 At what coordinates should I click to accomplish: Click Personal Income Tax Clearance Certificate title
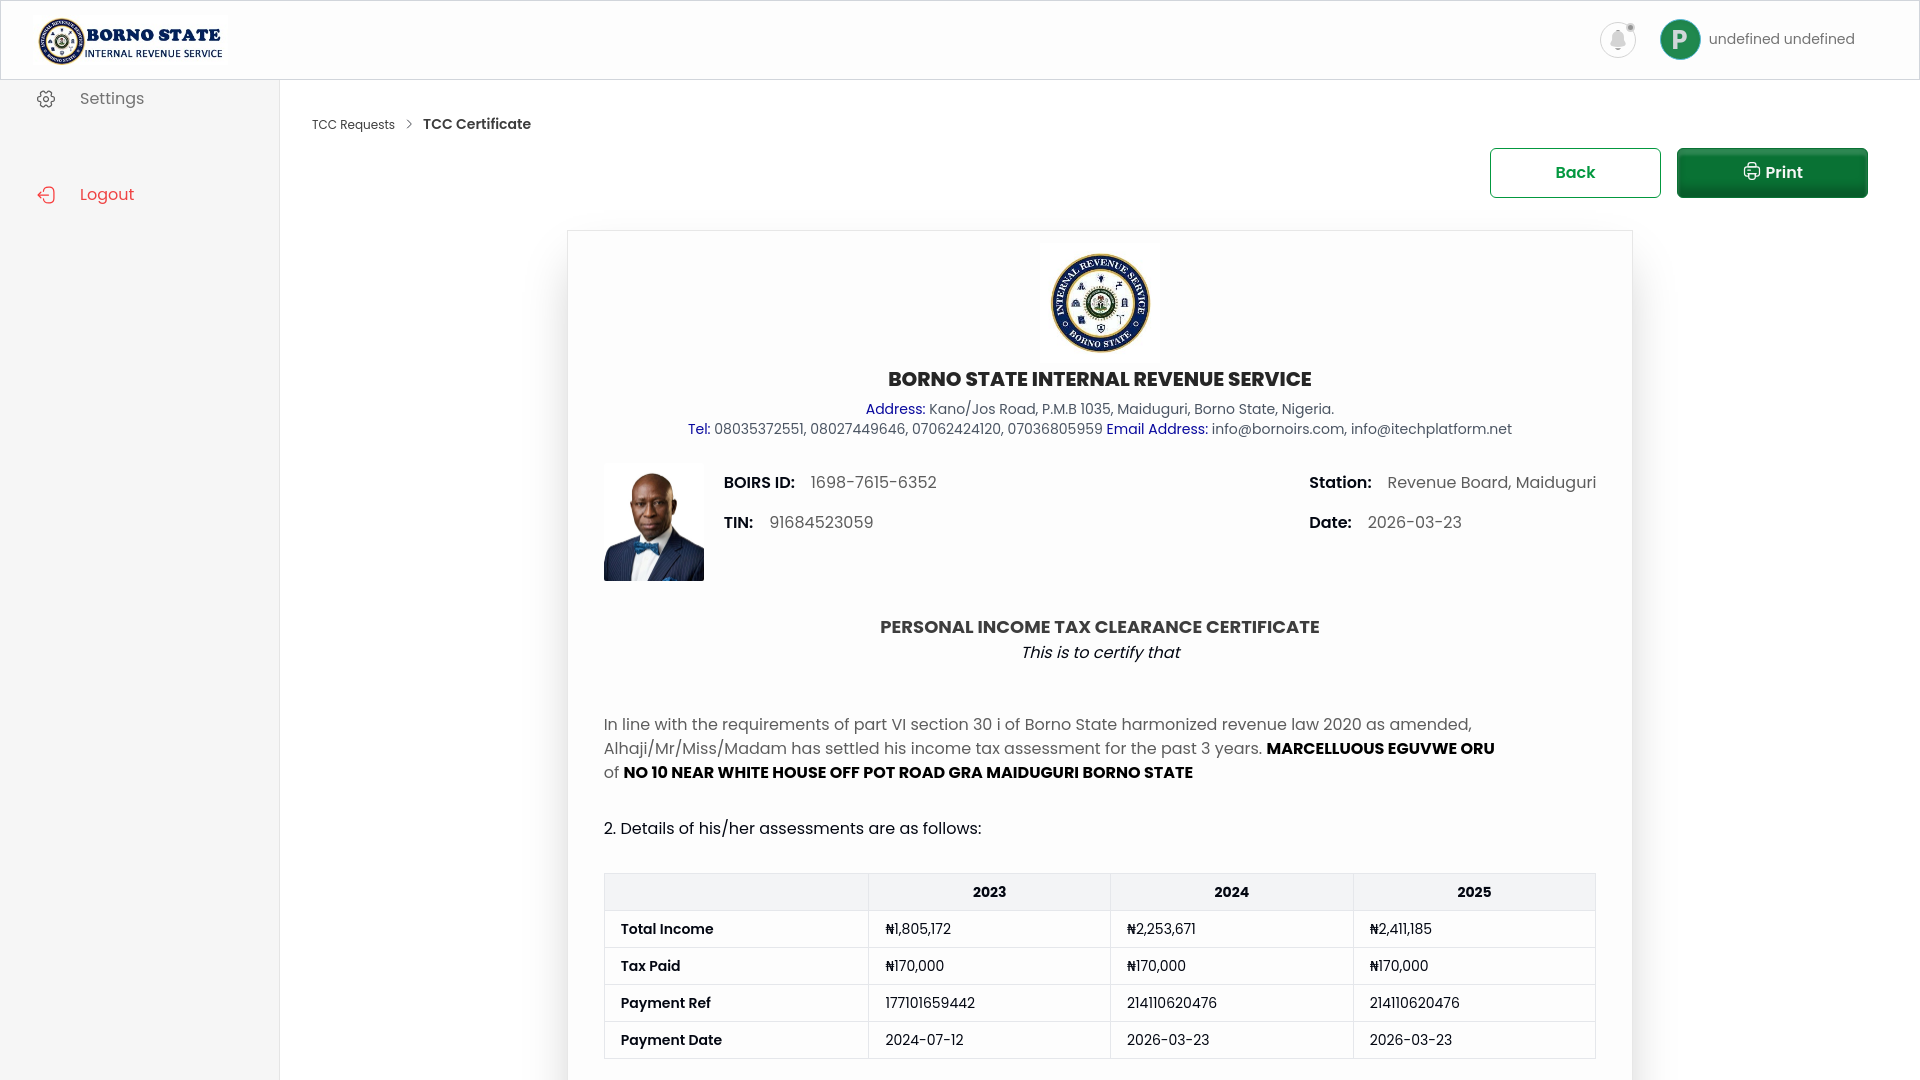click(x=1099, y=627)
